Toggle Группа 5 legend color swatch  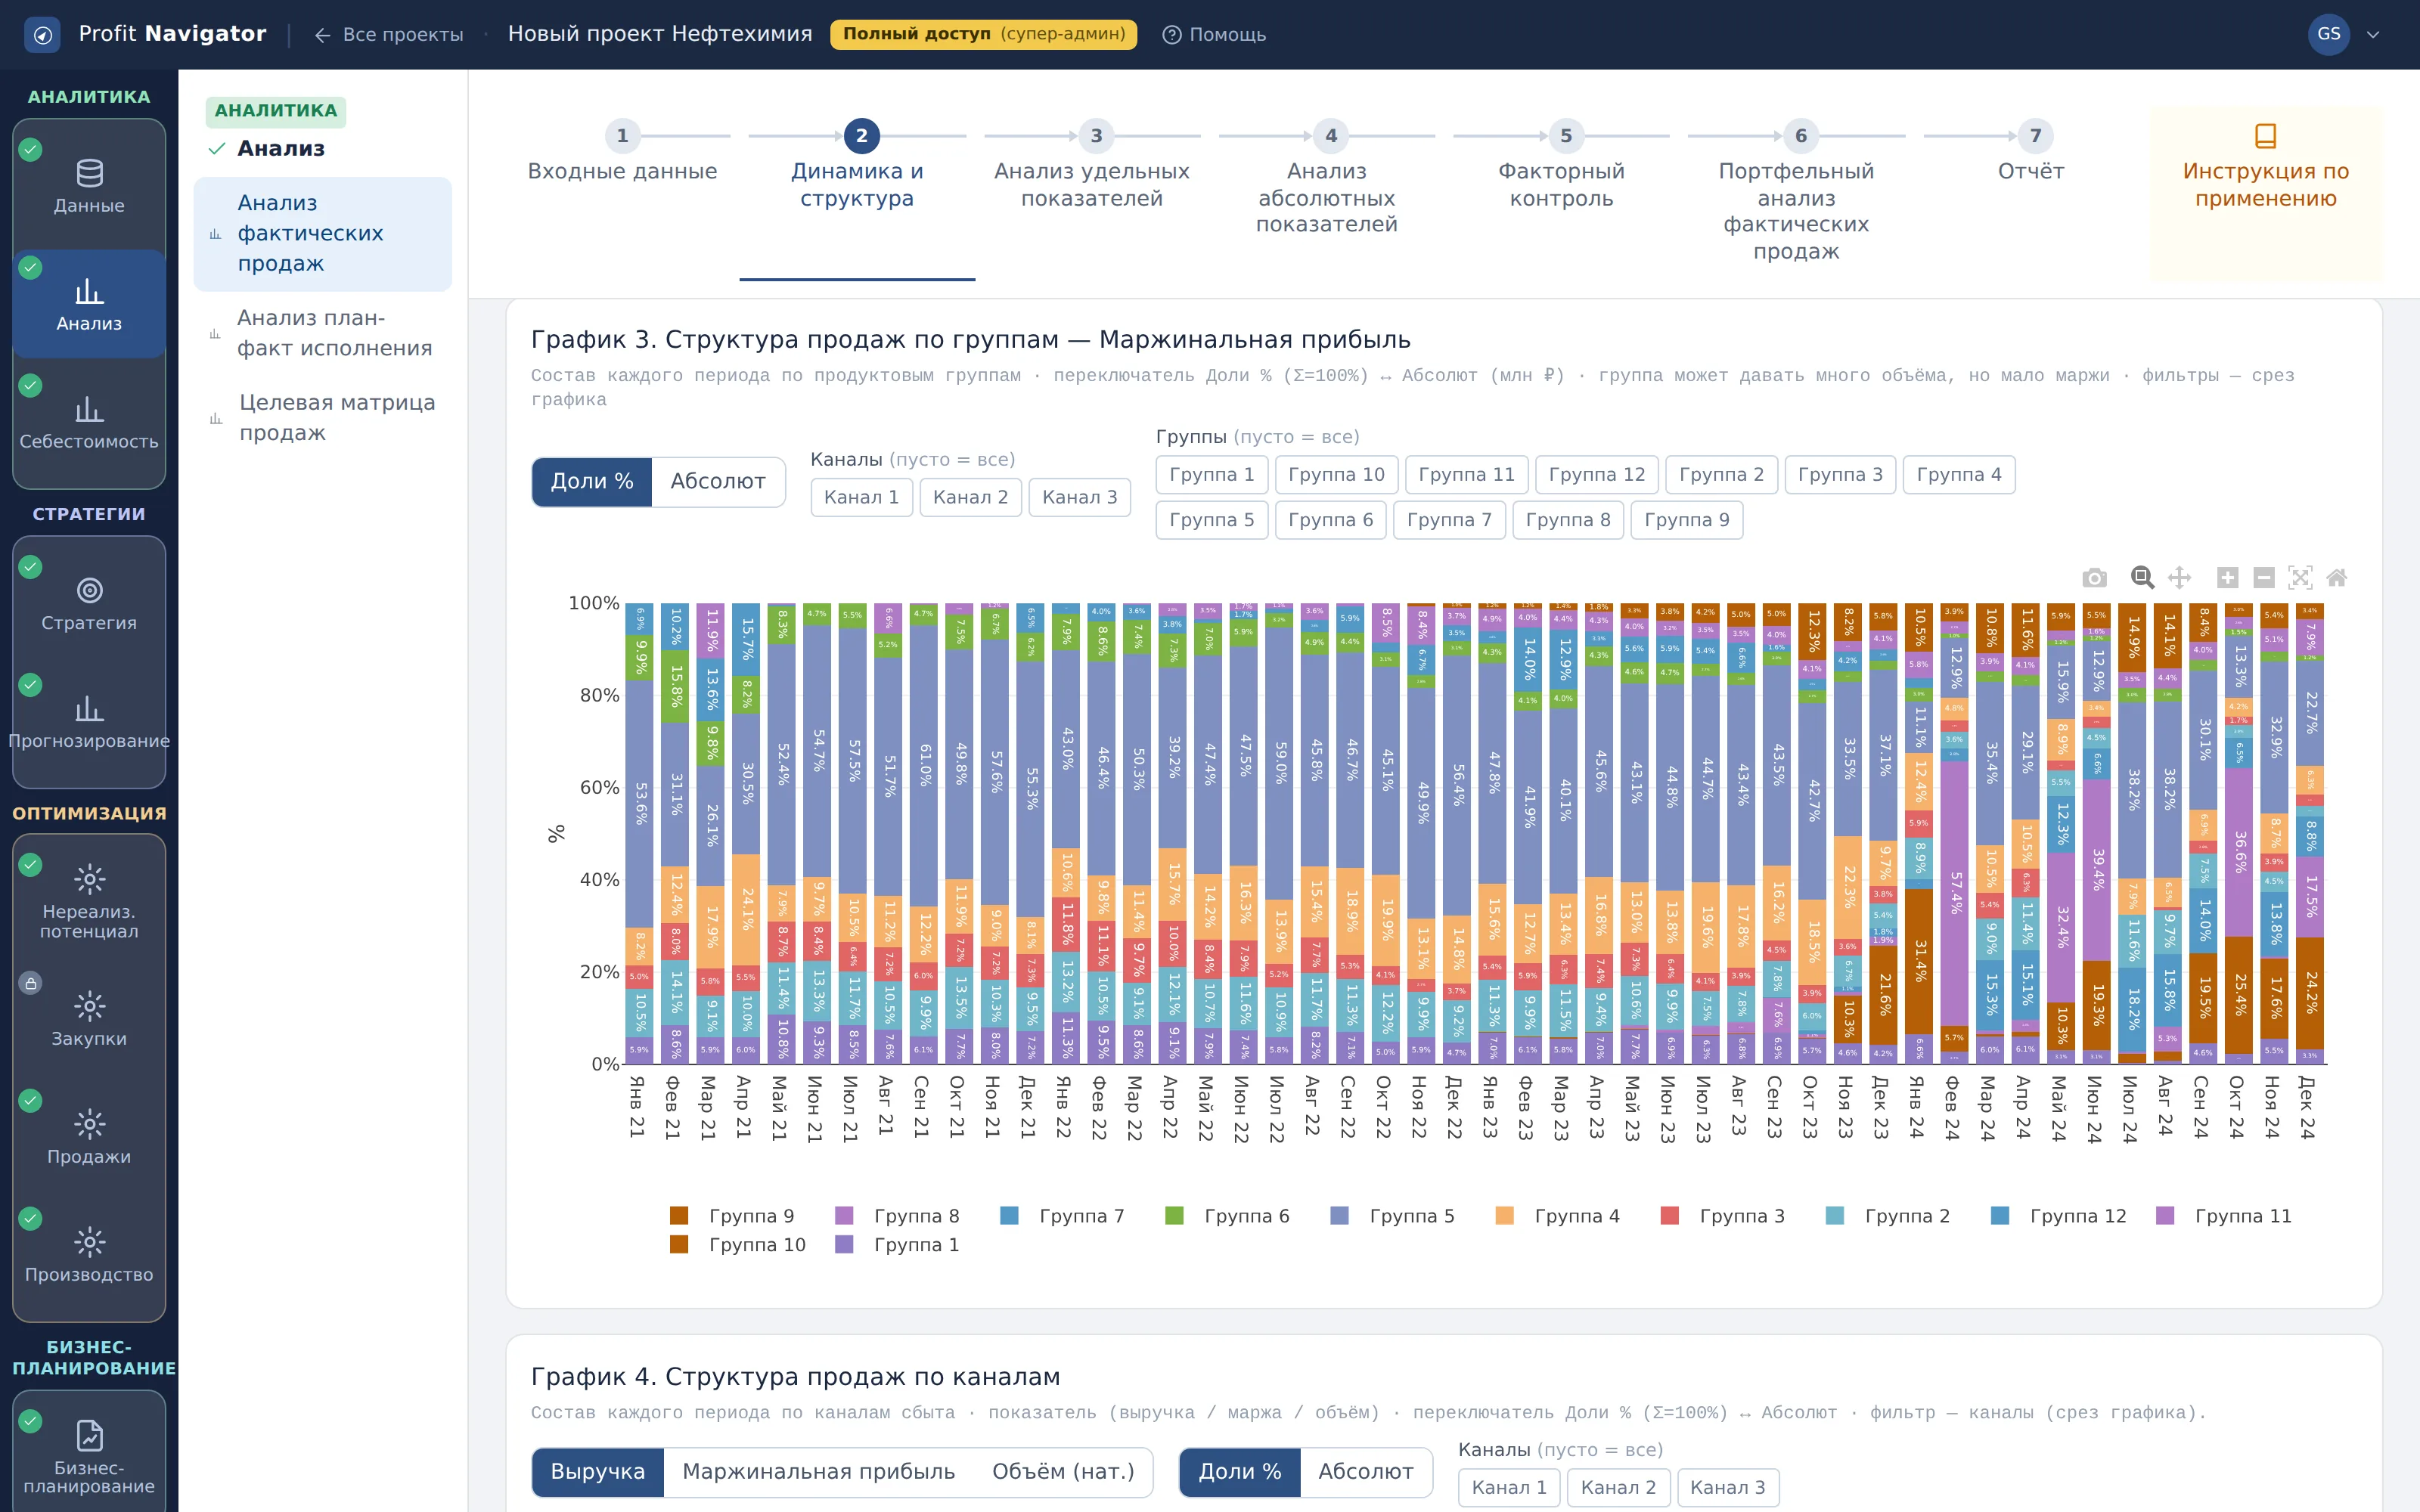1339,1216
